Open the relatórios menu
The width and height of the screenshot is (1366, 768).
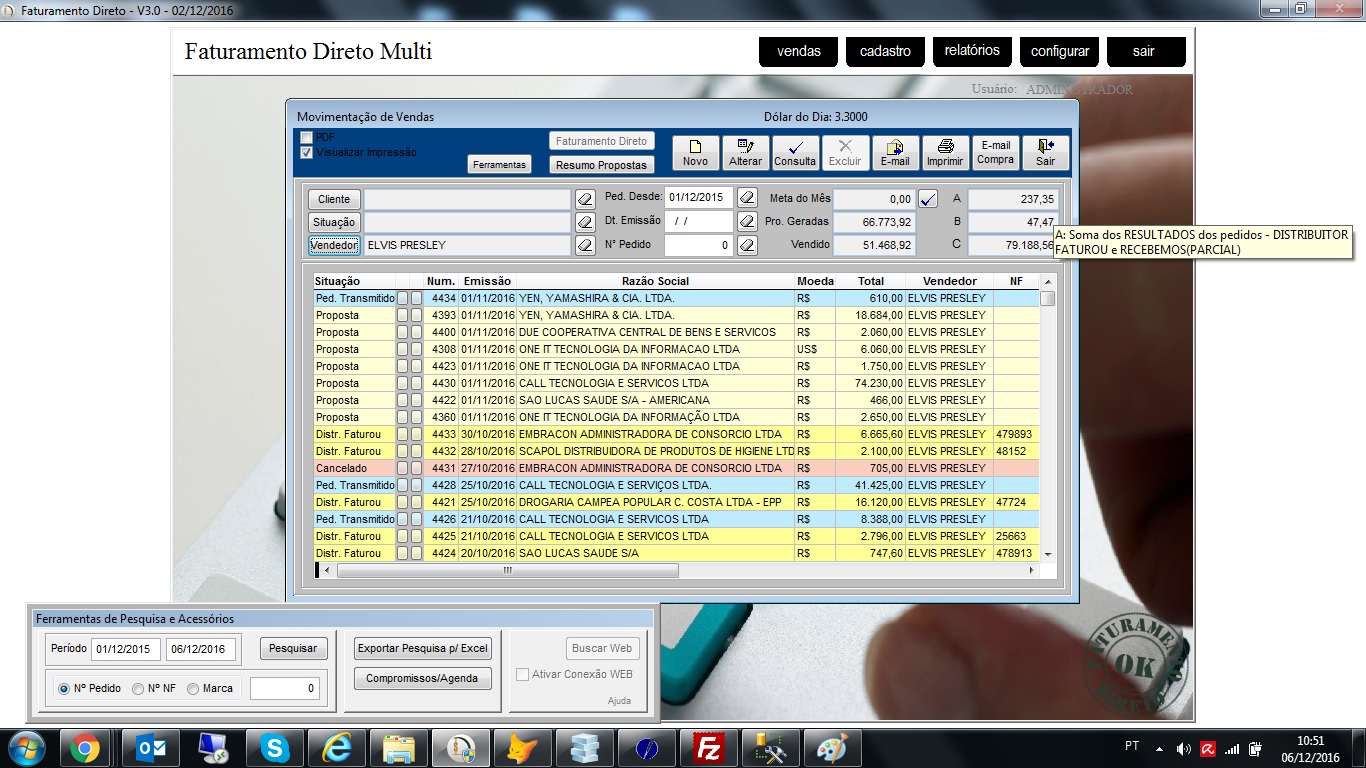click(x=972, y=51)
